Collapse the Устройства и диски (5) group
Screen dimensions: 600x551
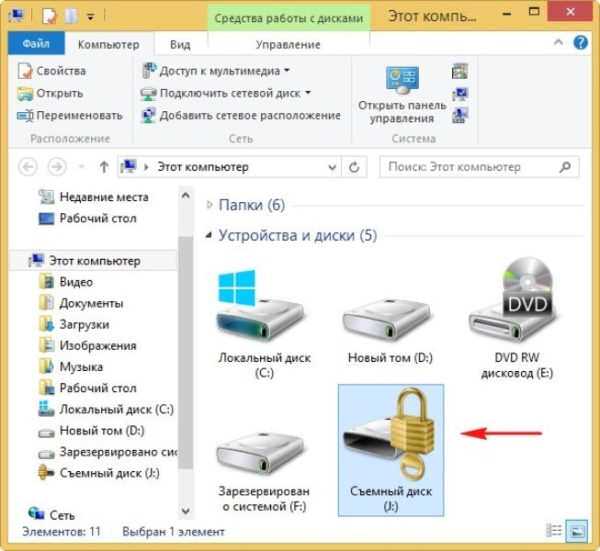(x=209, y=235)
